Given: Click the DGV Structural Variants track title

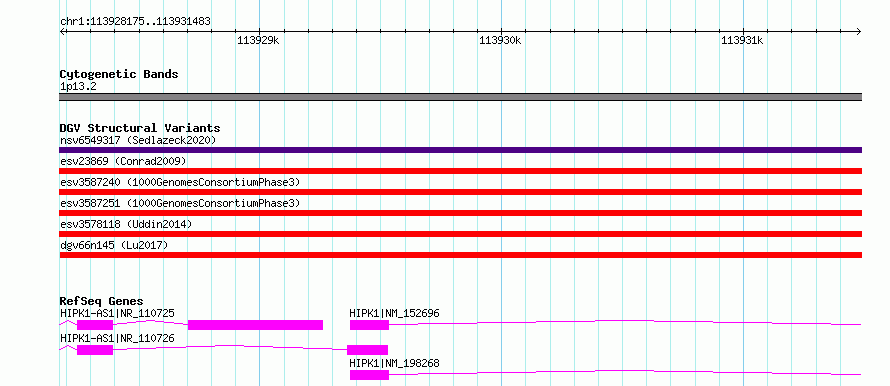Looking at the screenshot, I should 140,128.
